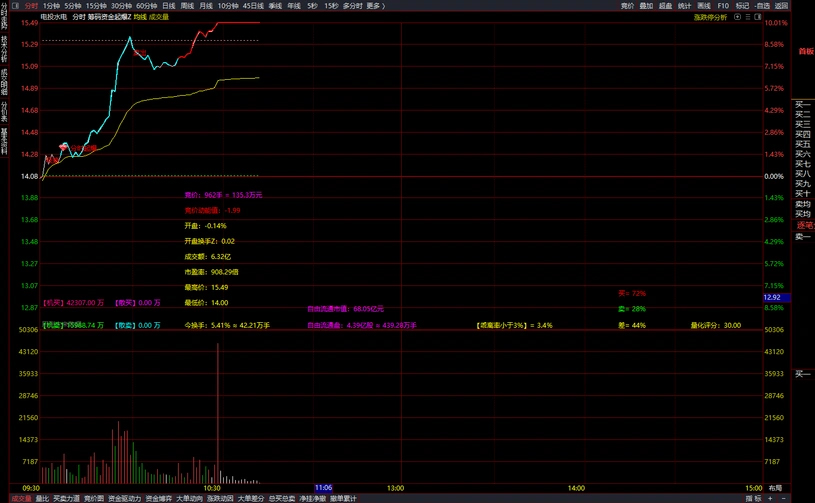Select the 资金驱动力 indicator tab
The height and width of the screenshot is (503, 815).
124,498
